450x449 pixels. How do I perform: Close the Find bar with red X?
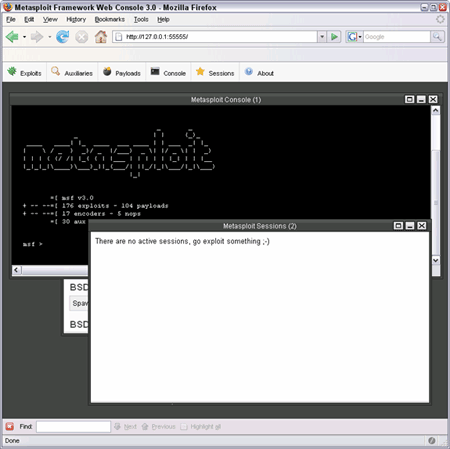pos(10,426)
